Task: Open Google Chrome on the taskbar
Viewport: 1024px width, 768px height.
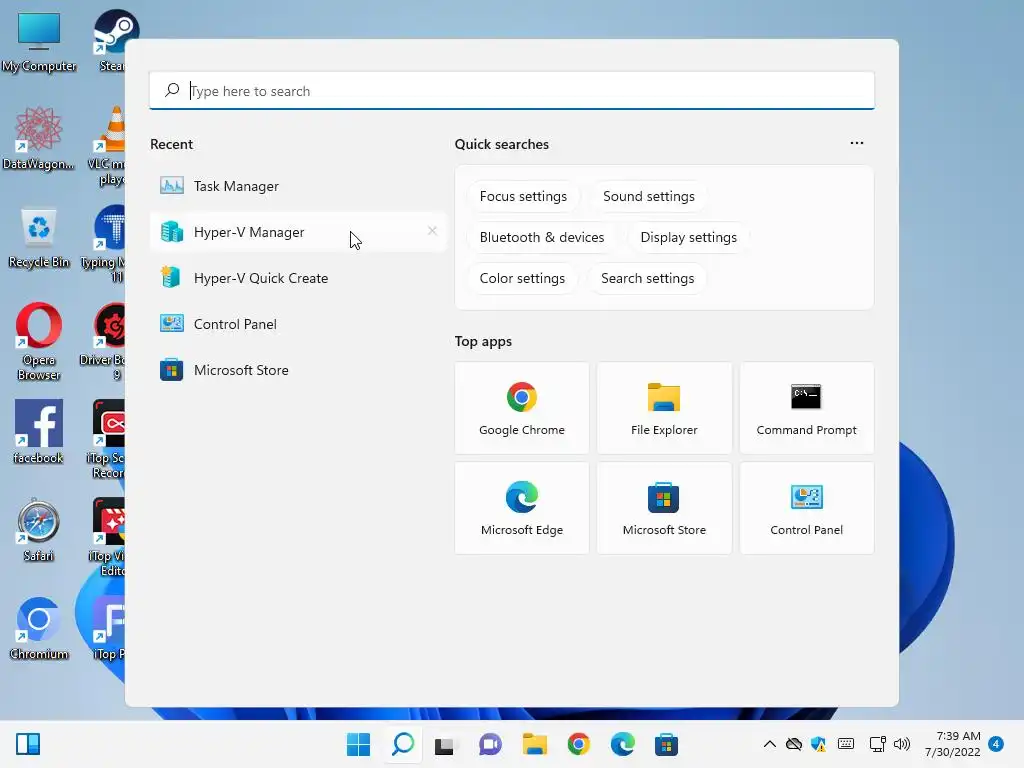Action: pos(579,744)
